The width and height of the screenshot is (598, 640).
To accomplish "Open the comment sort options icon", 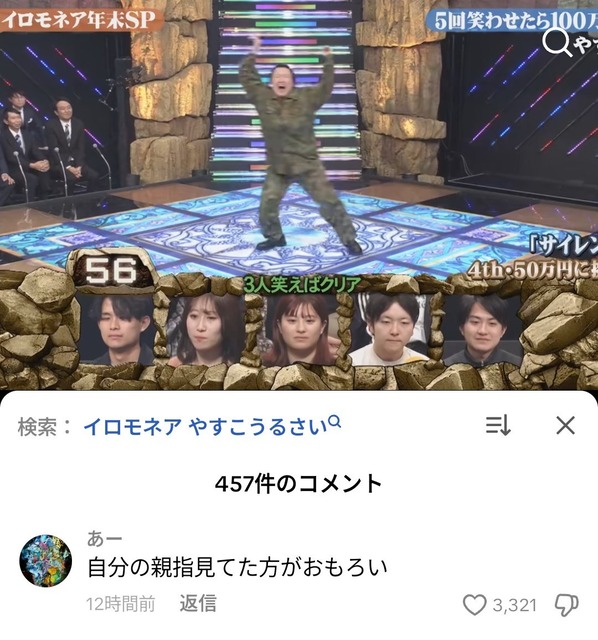I will point(498,425).
